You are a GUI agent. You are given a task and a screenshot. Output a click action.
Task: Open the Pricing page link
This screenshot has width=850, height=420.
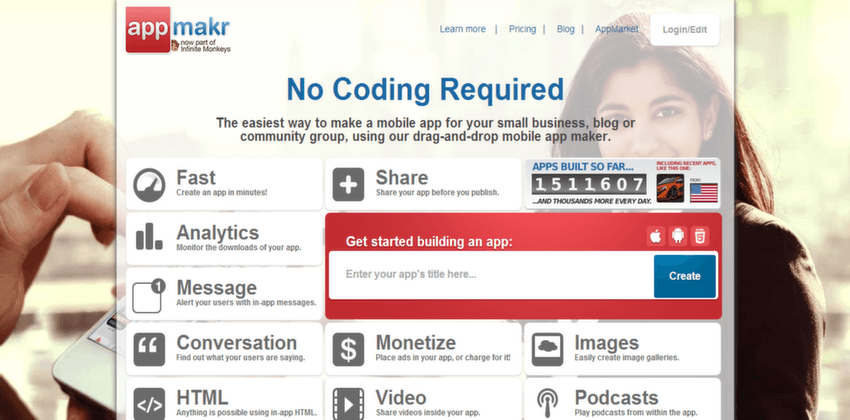tap(522, 29)
